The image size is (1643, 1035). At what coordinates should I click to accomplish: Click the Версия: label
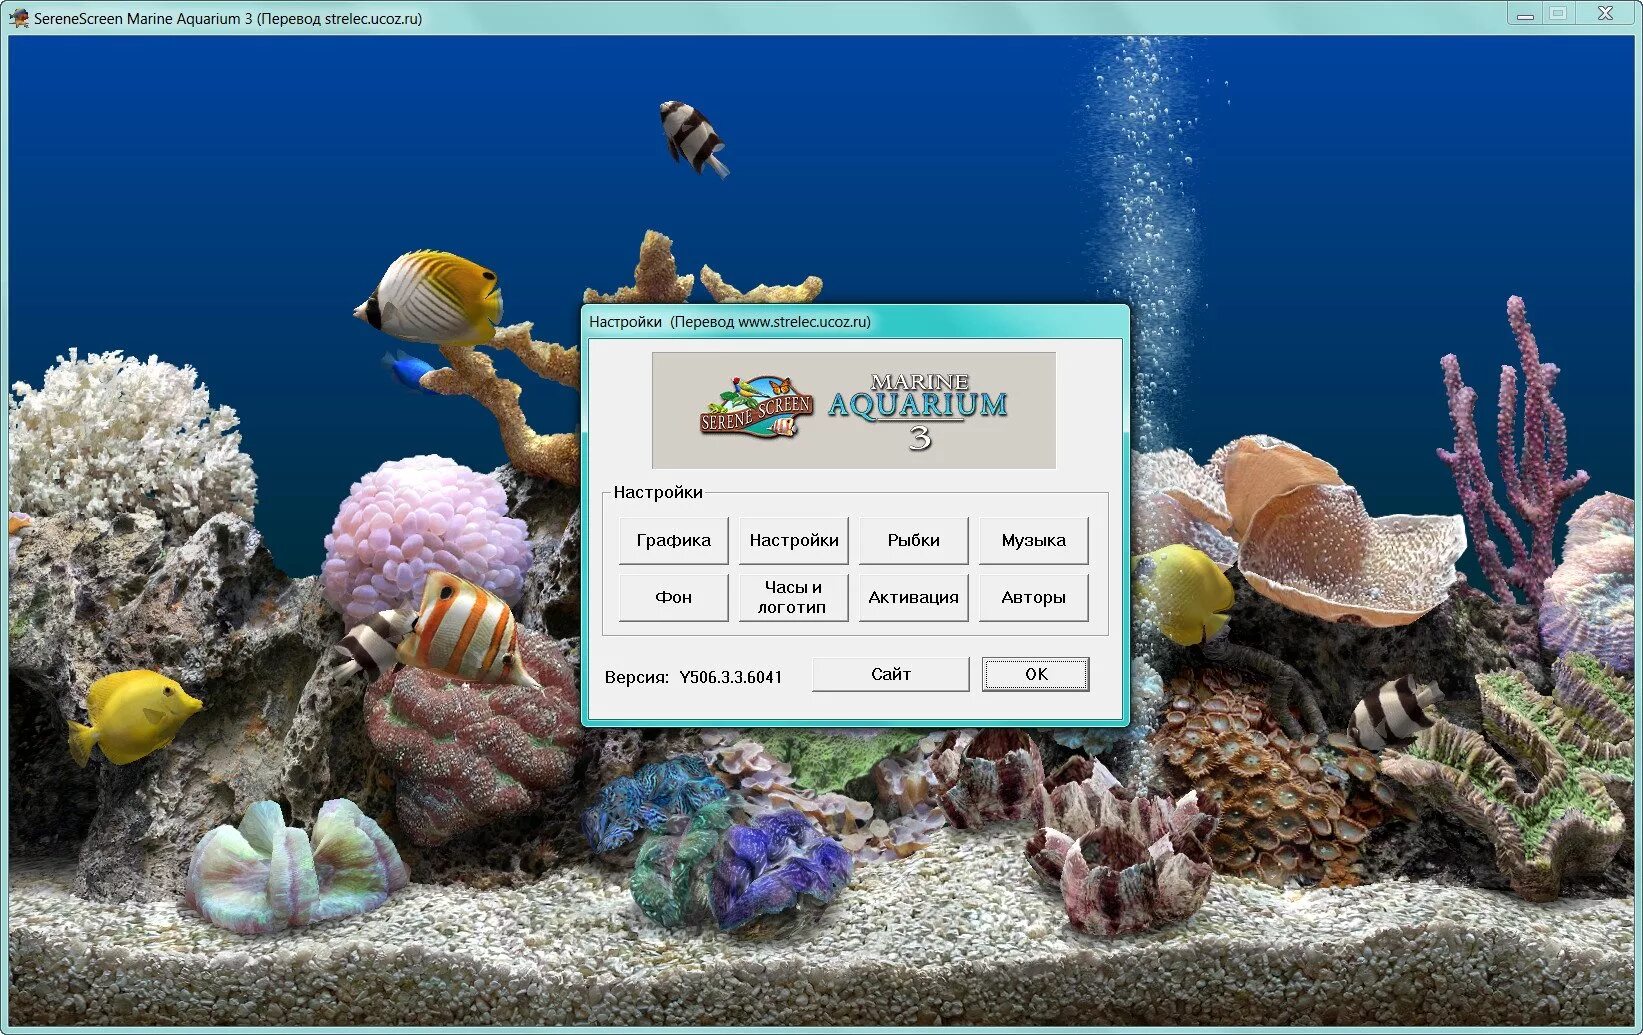637,677
